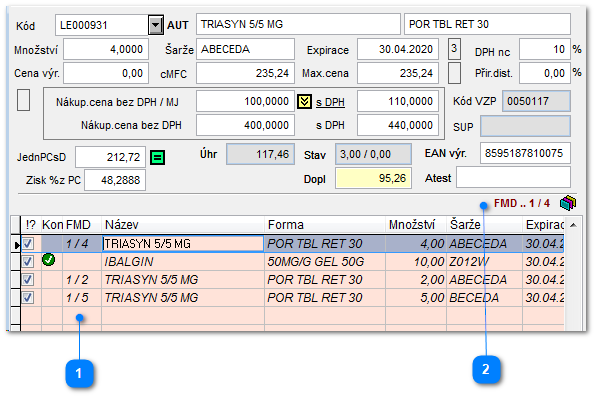Click the FMD column header

tap(82, 225)
